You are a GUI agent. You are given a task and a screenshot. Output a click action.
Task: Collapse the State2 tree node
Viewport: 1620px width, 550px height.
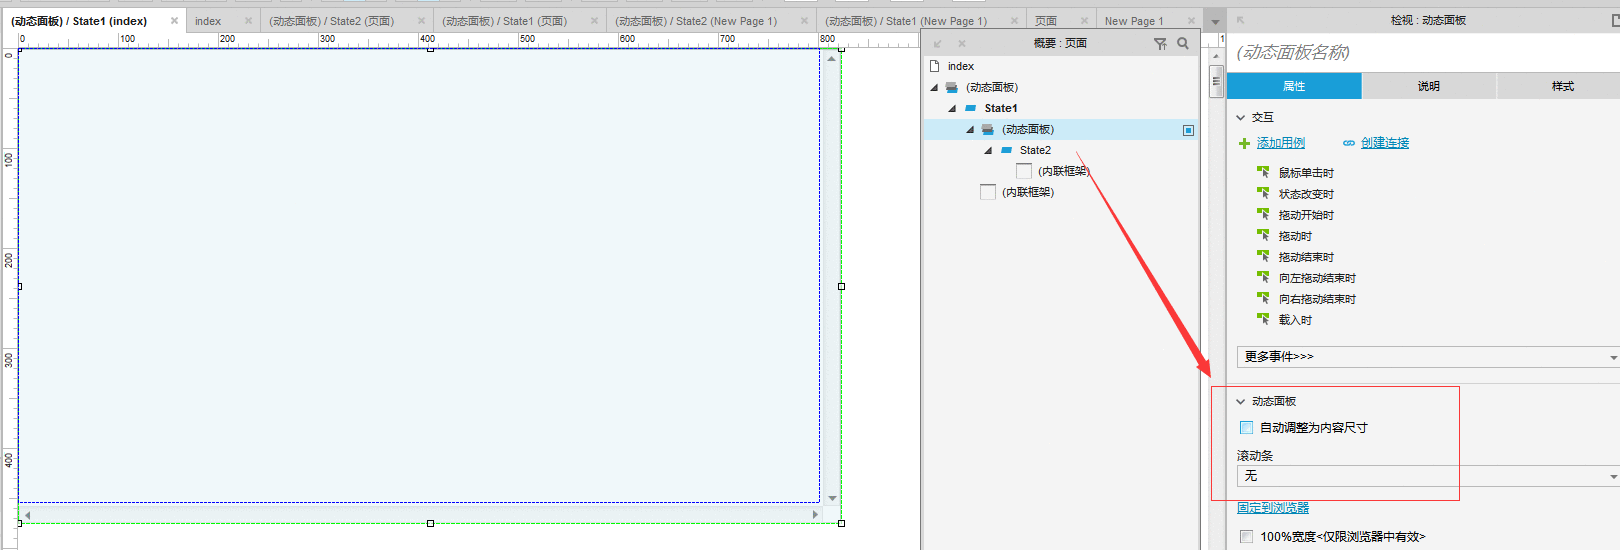pyautogui.click(x=988, y=150)
